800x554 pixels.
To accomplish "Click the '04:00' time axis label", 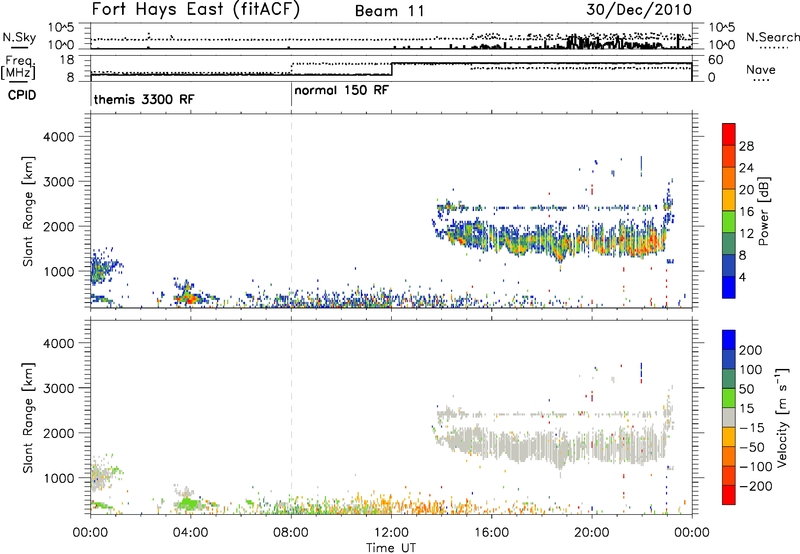I will tap(191, 533).
